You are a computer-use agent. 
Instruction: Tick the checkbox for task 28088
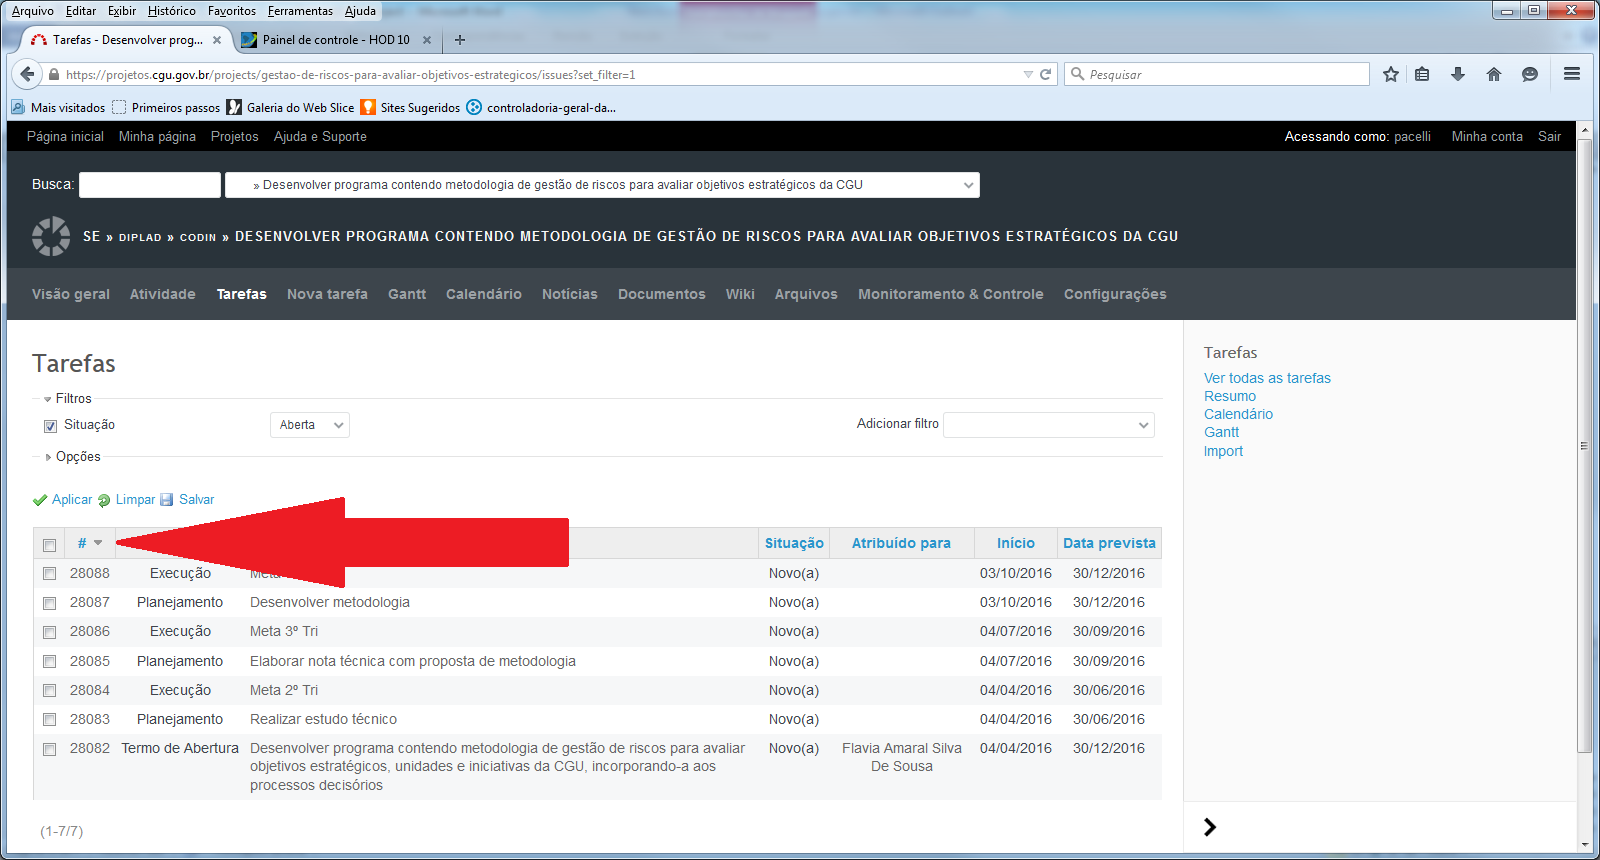tap(49, 574)
